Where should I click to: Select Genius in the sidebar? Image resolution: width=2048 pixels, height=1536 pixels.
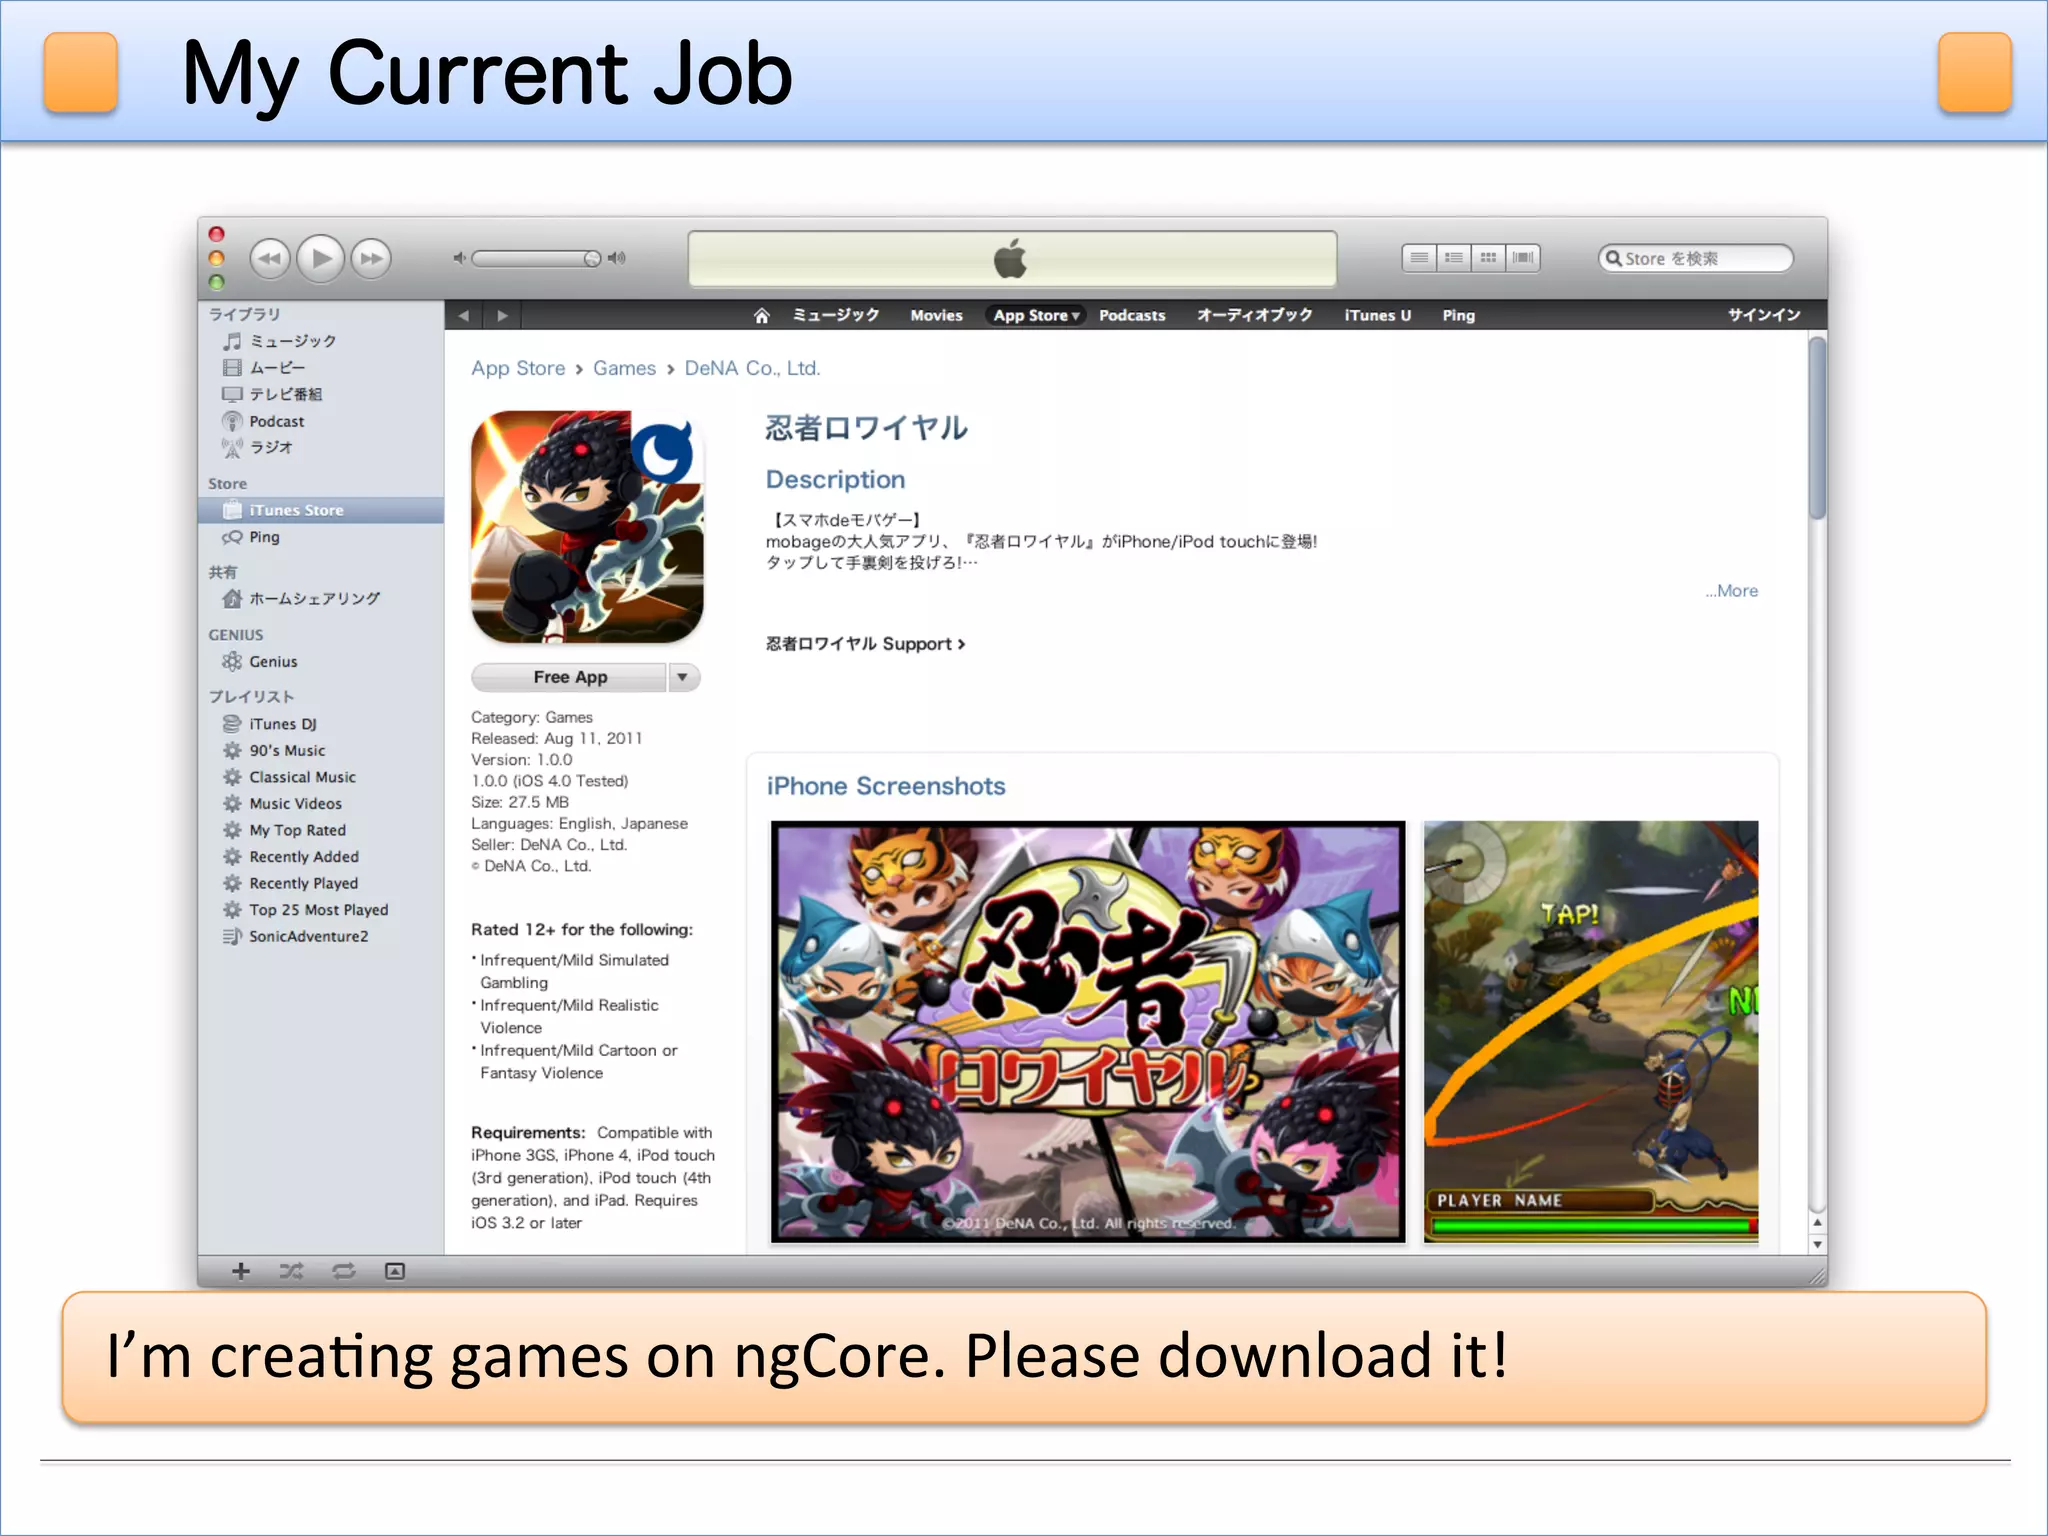point(320,662)
